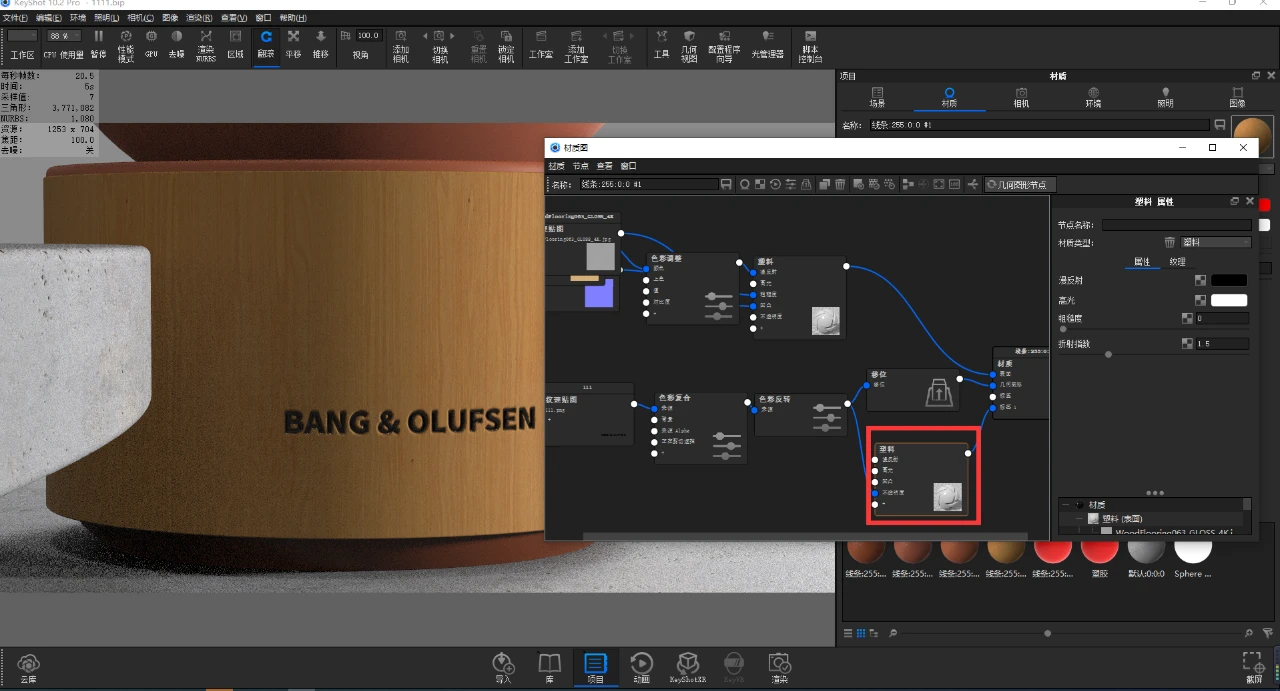Click the 几何图形节点 geometry nodes button
This screenshot has height=691, width=1280.
pyautogui.click(x=1020, y=184)
